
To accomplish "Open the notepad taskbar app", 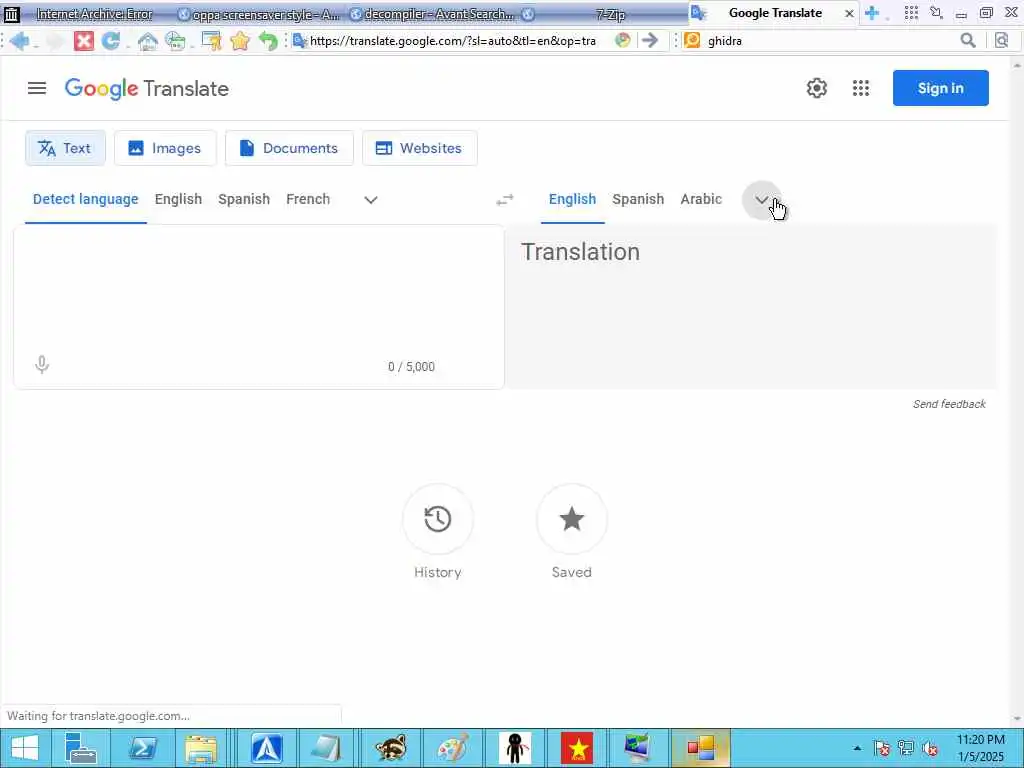I will click(x=326, y=748).
